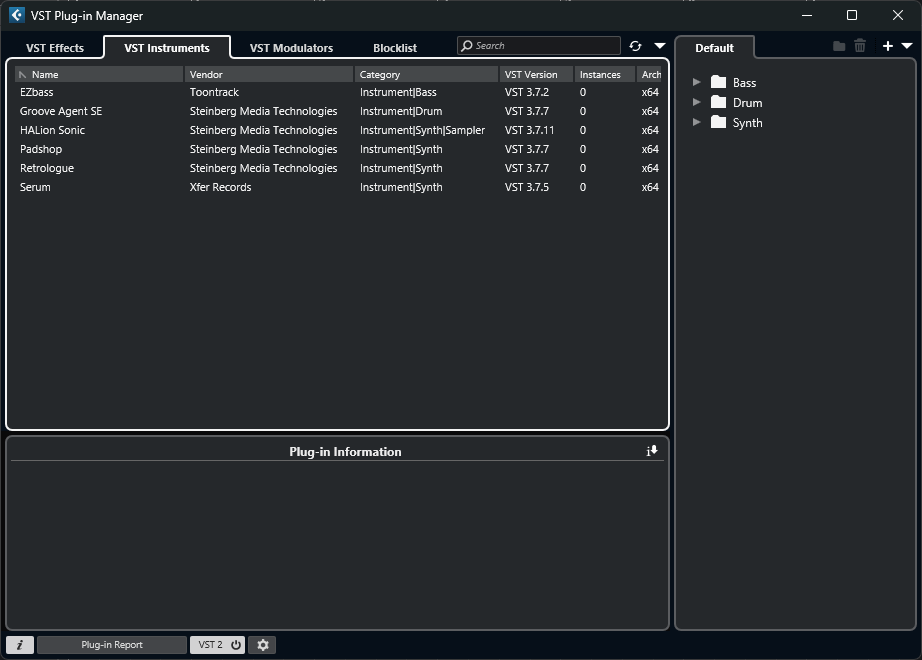Close the VST Plug-in Manager window
The image size is (922, 660).
pyautogui.click(x=897, y=15)
